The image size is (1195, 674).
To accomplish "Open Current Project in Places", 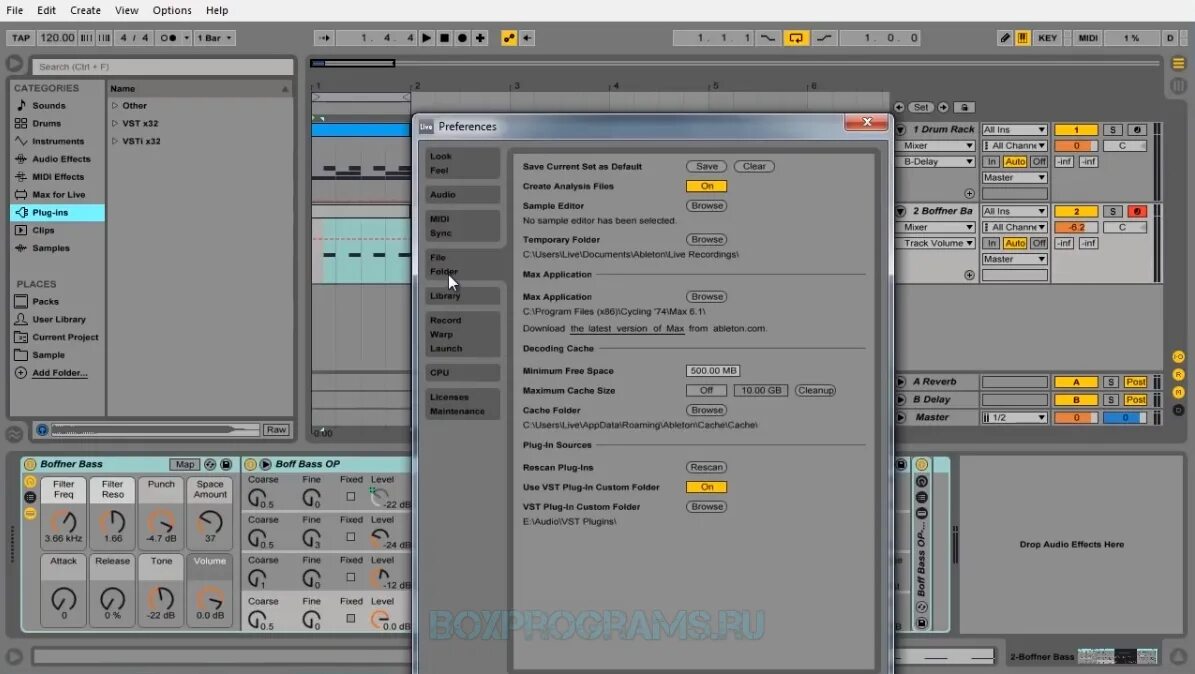I will coord(65,336).
